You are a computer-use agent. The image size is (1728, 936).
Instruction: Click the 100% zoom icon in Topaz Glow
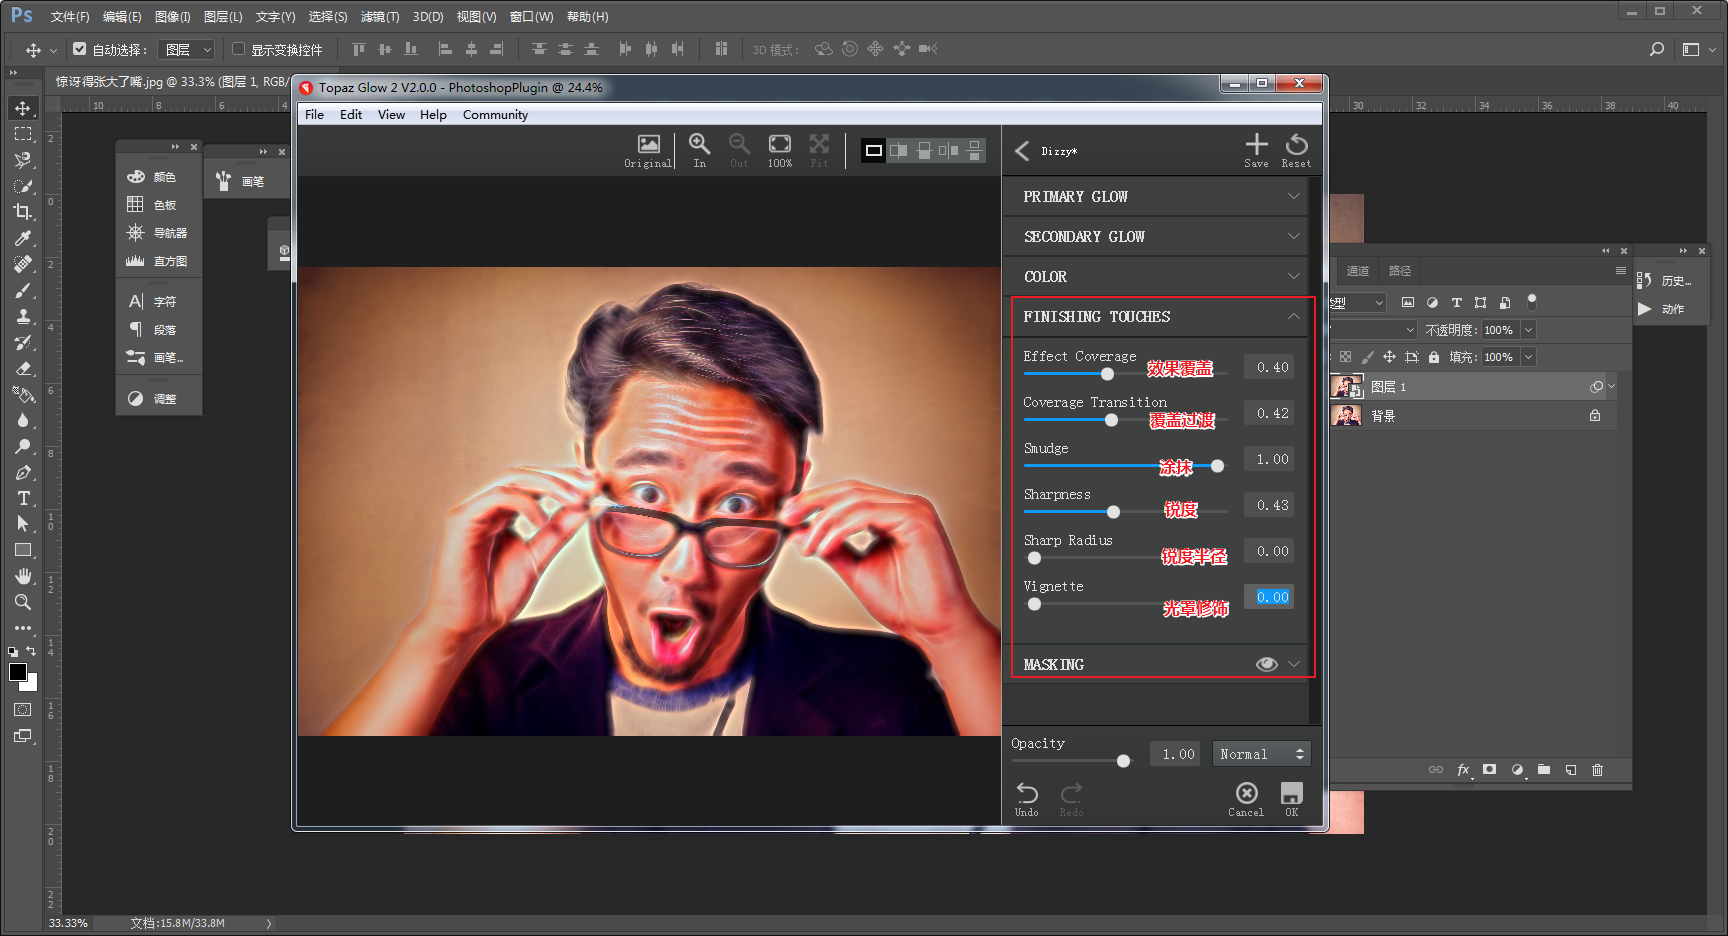[x=780, y=151]
